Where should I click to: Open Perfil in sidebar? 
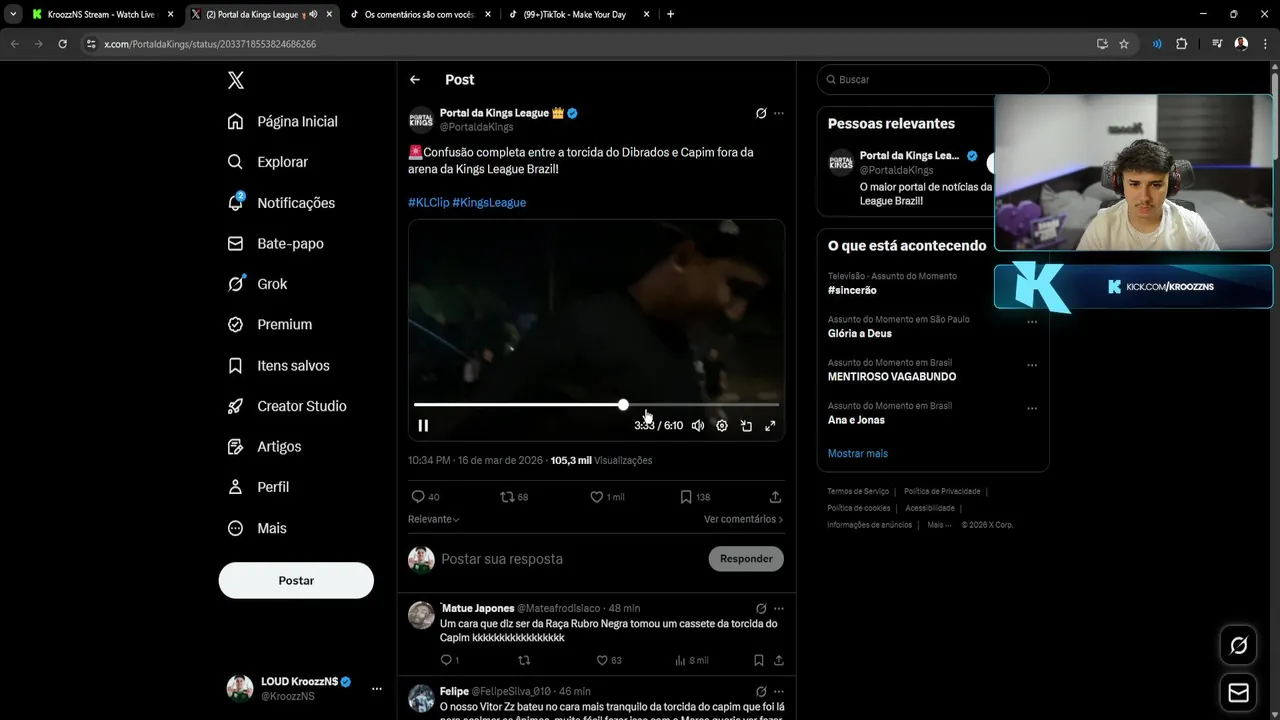coord(259,487)
